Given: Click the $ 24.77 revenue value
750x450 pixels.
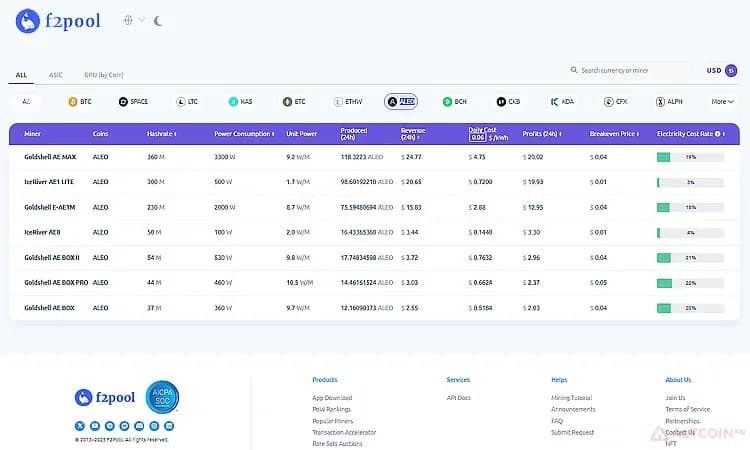Looking at the screenshot, I should click(x=411, y=157).
